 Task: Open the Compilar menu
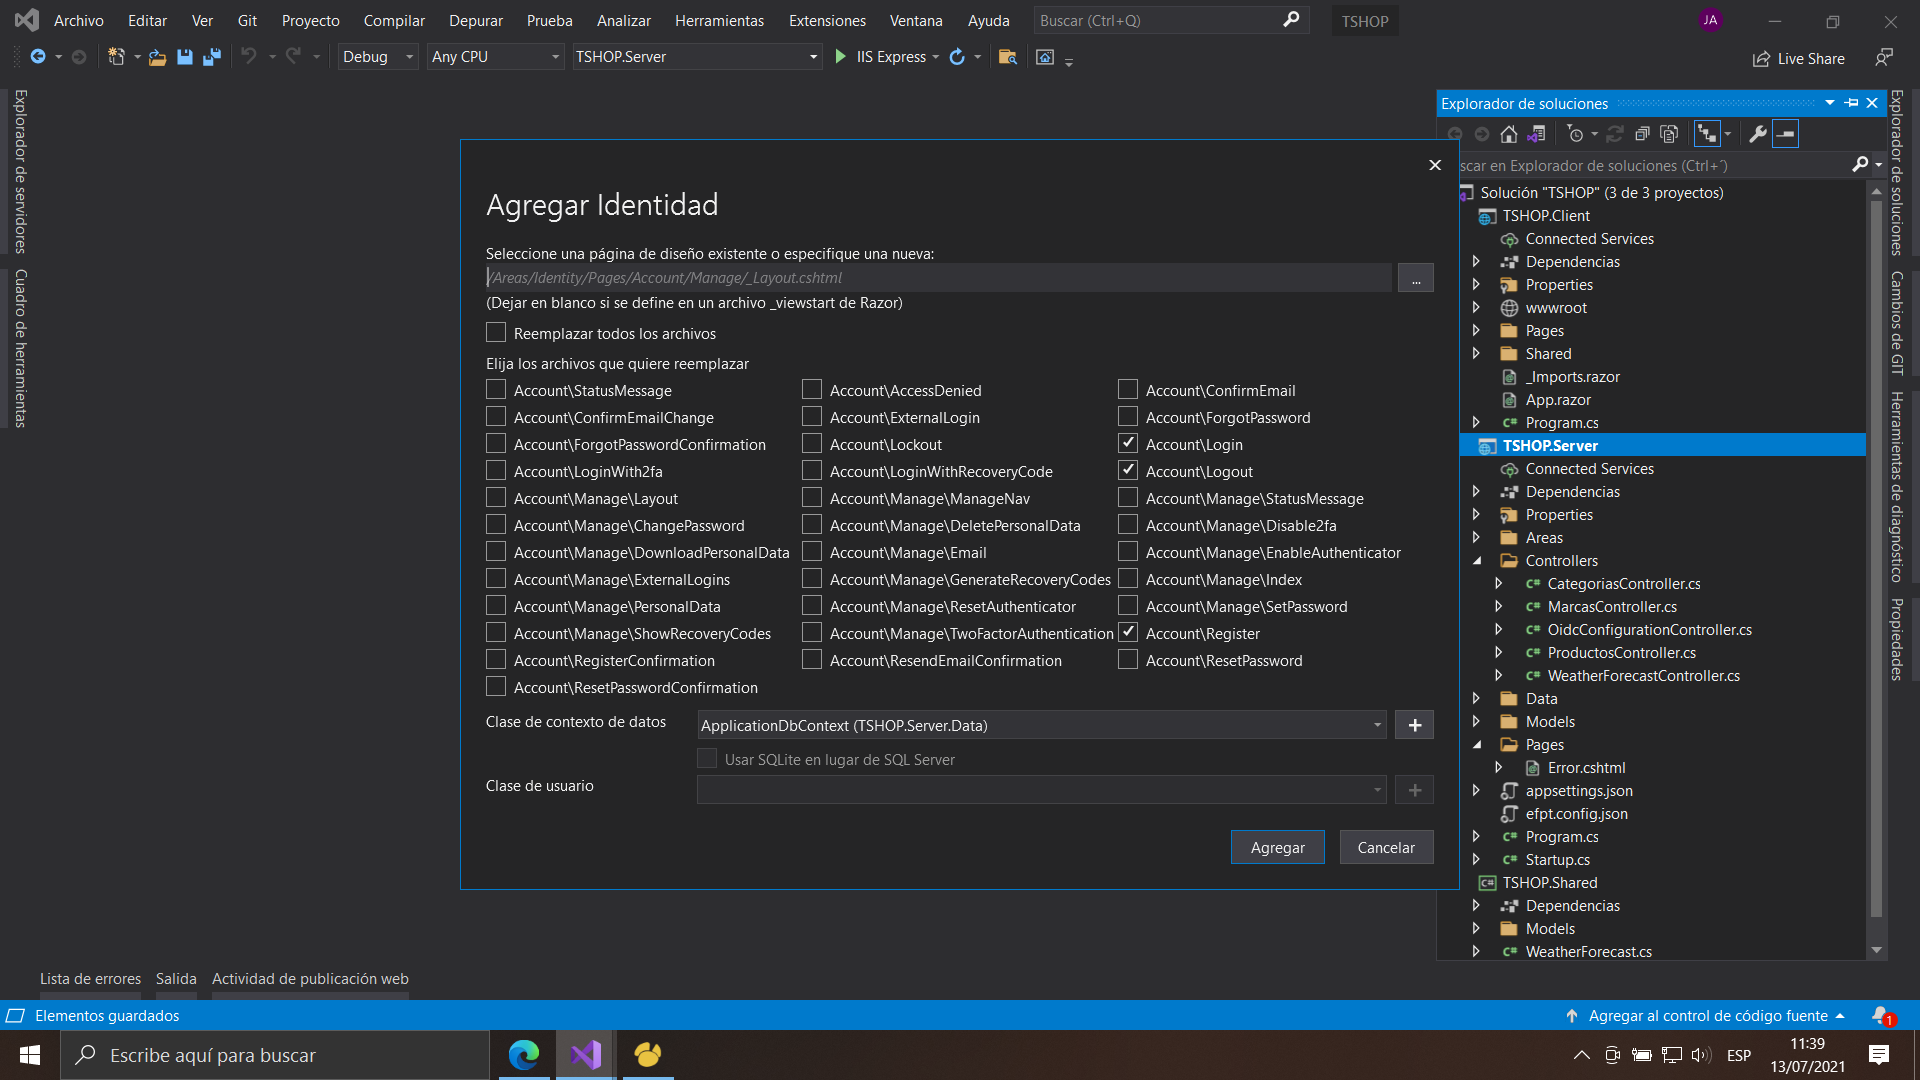click(394, 20)
